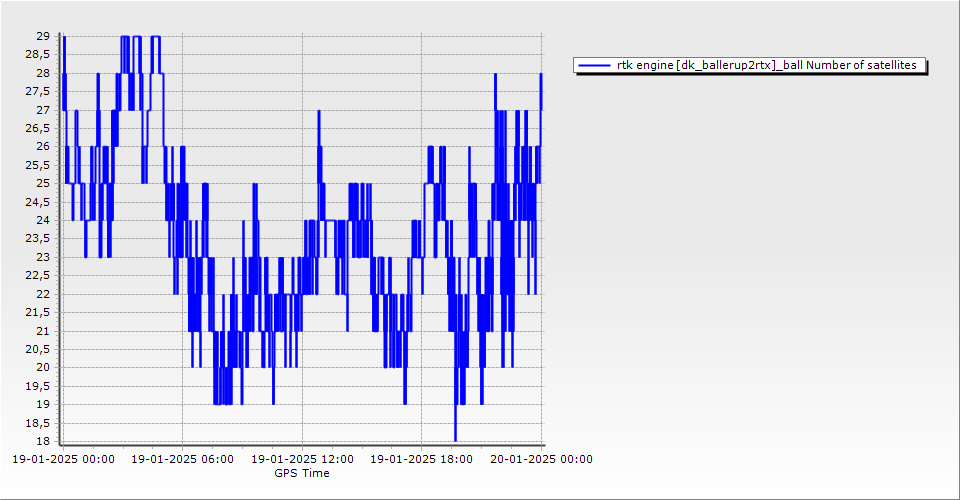Click the y-axis value 22
The image size is (960, 500).
point(43,294)
